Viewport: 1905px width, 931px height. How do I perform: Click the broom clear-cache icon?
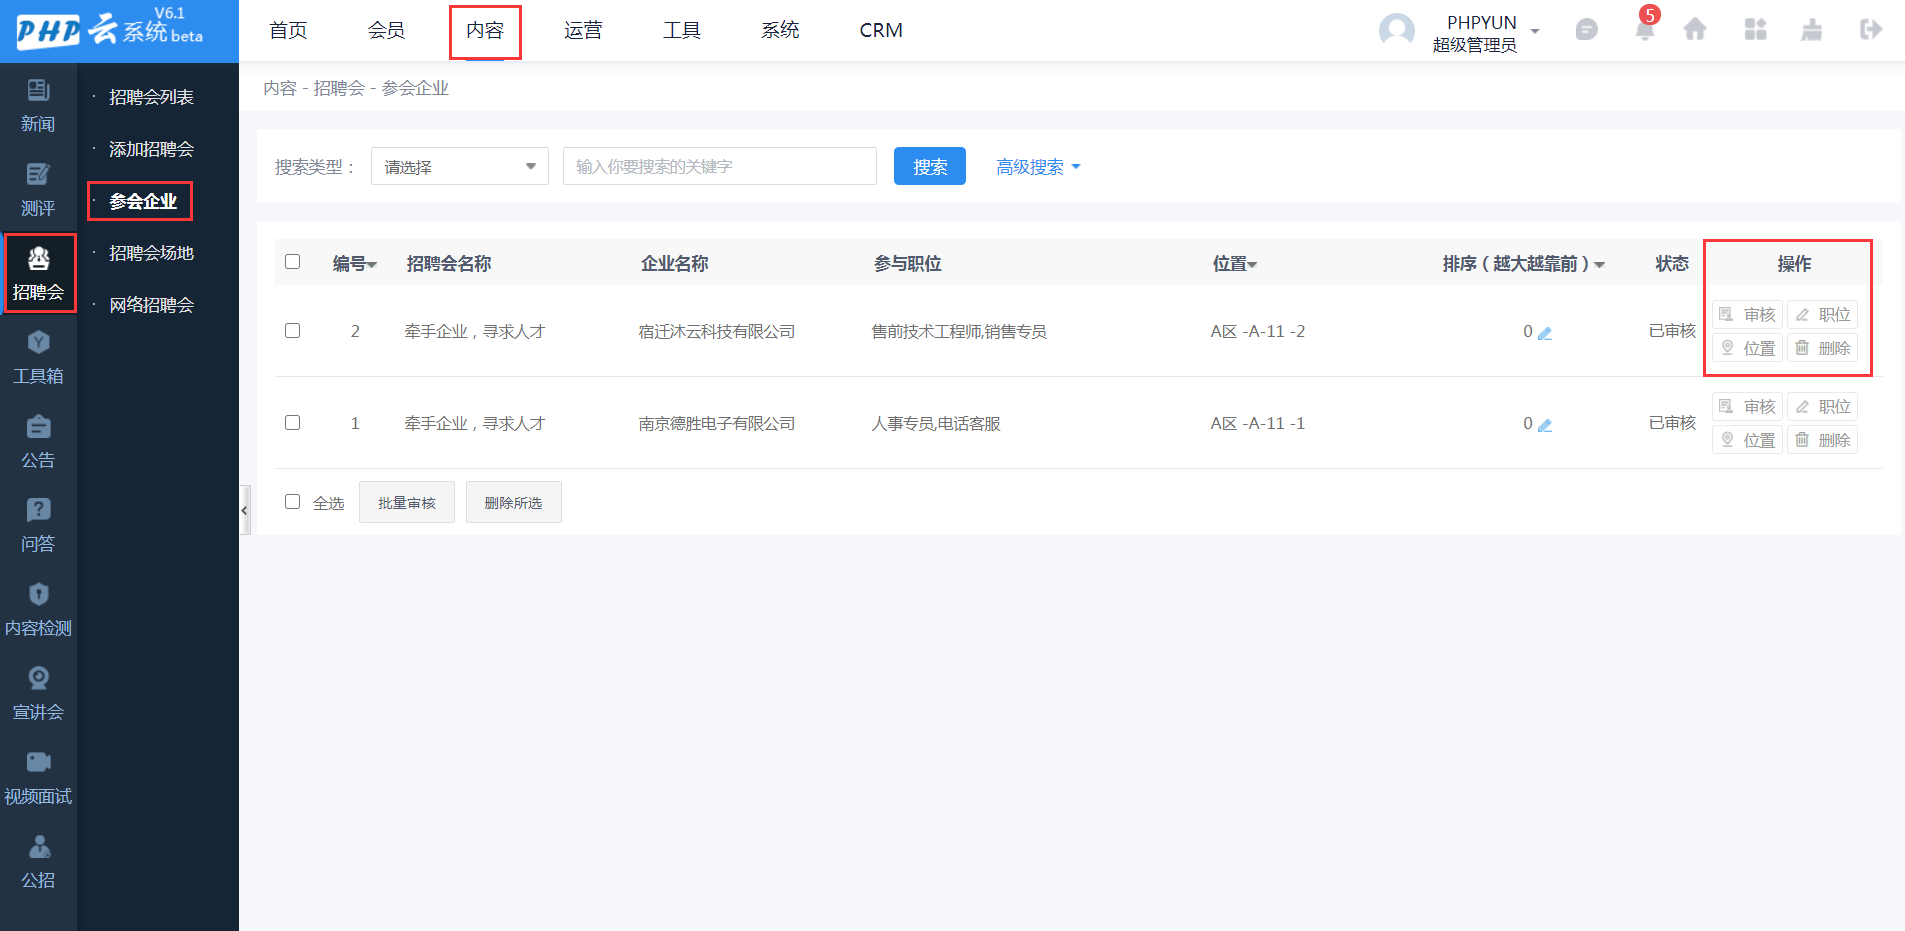point(1811,30)
